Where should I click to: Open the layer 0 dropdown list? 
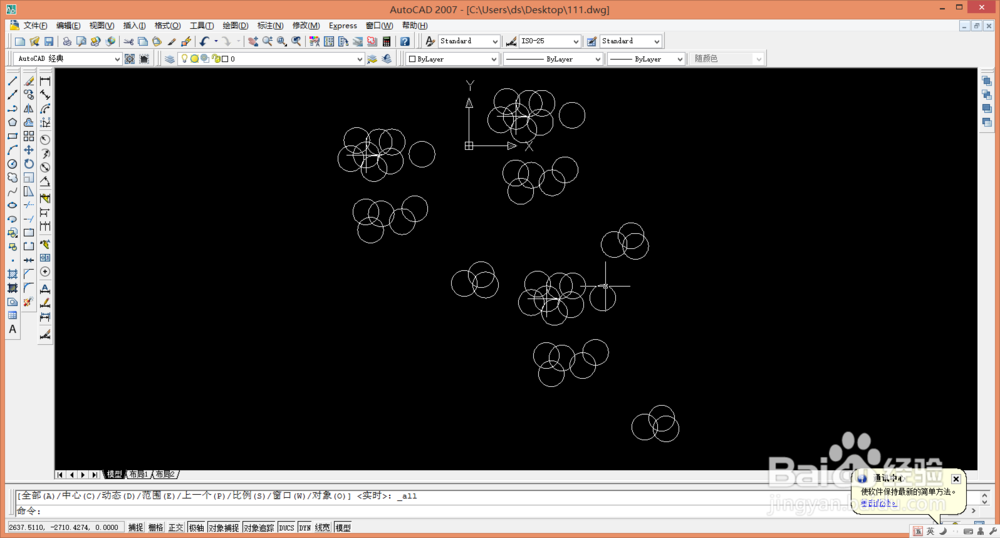tap(272, 59)
